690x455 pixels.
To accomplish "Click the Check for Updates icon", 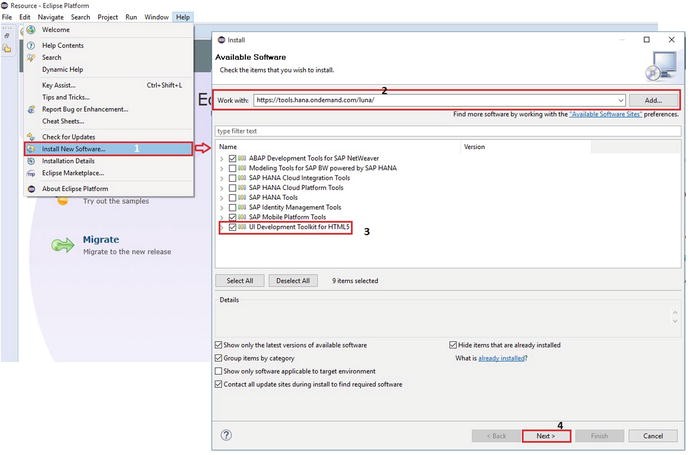I will 31,137.
